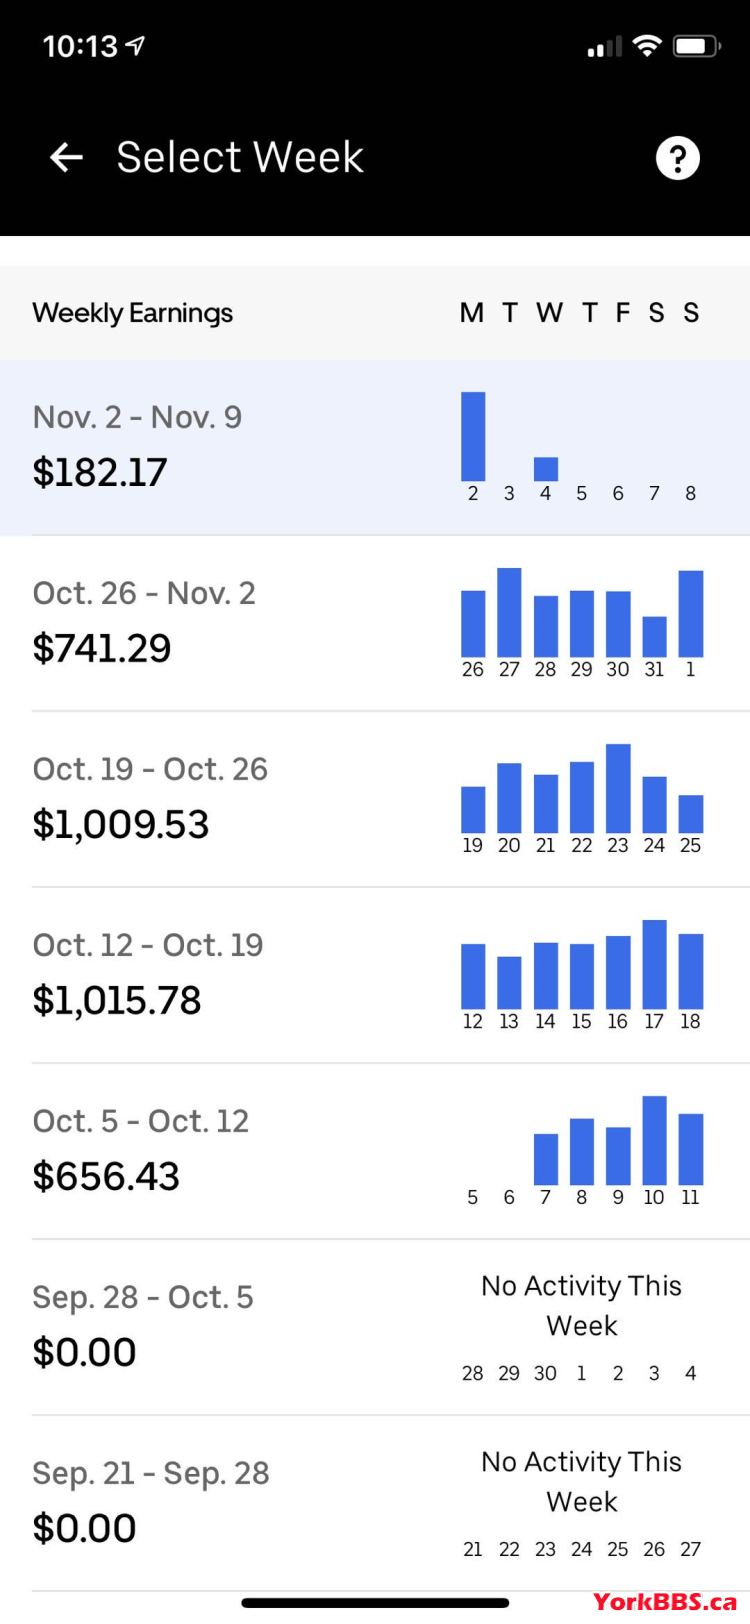The image size is (750, 1624).
Task: Tap the bar above Oct 17
Action: 654,964
